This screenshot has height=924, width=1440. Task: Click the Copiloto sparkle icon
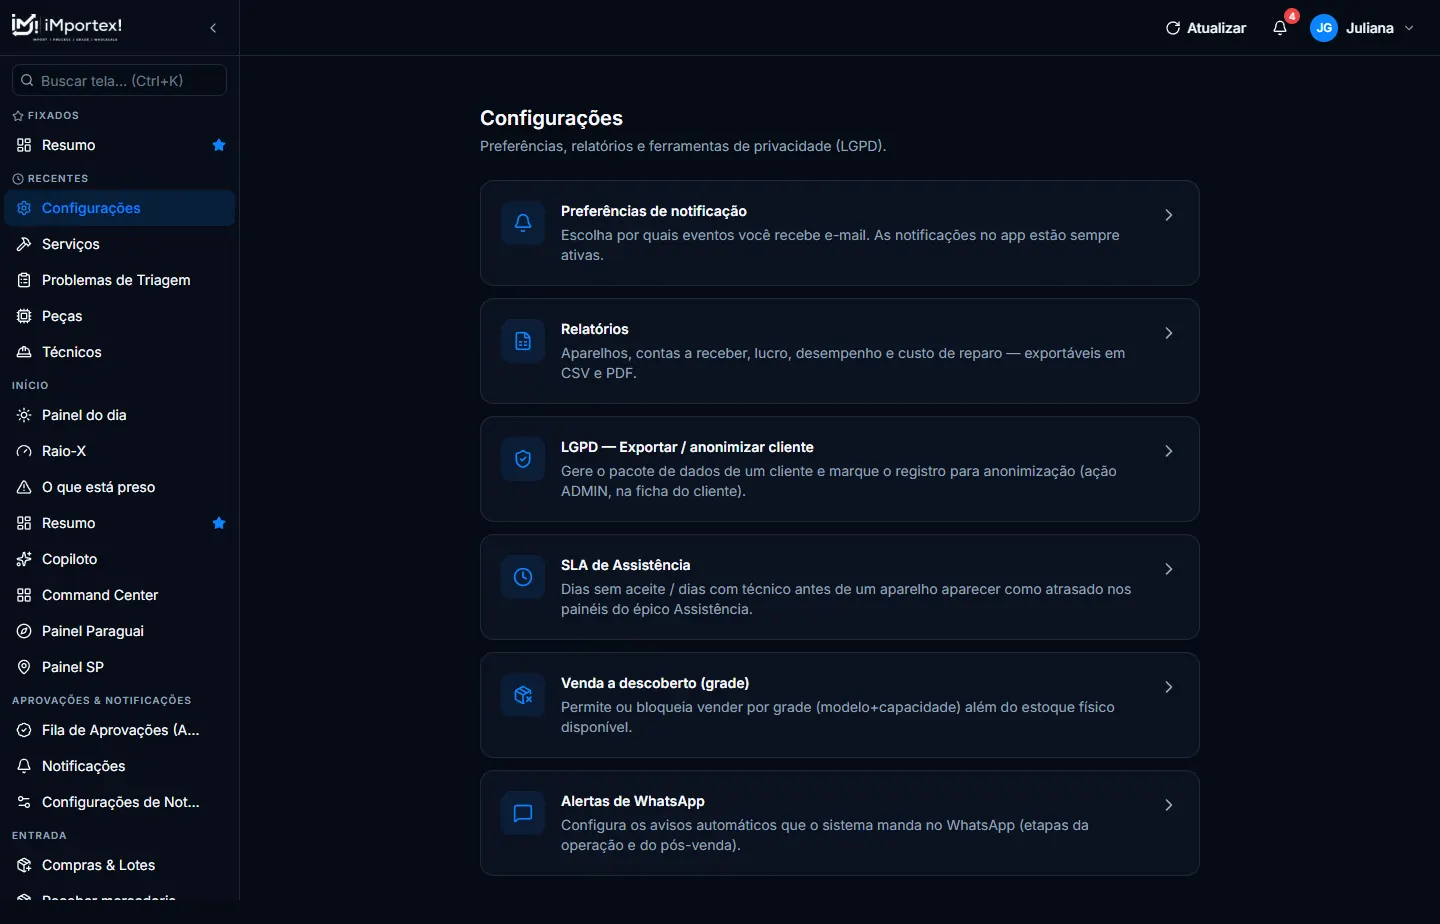pos(24,559)
